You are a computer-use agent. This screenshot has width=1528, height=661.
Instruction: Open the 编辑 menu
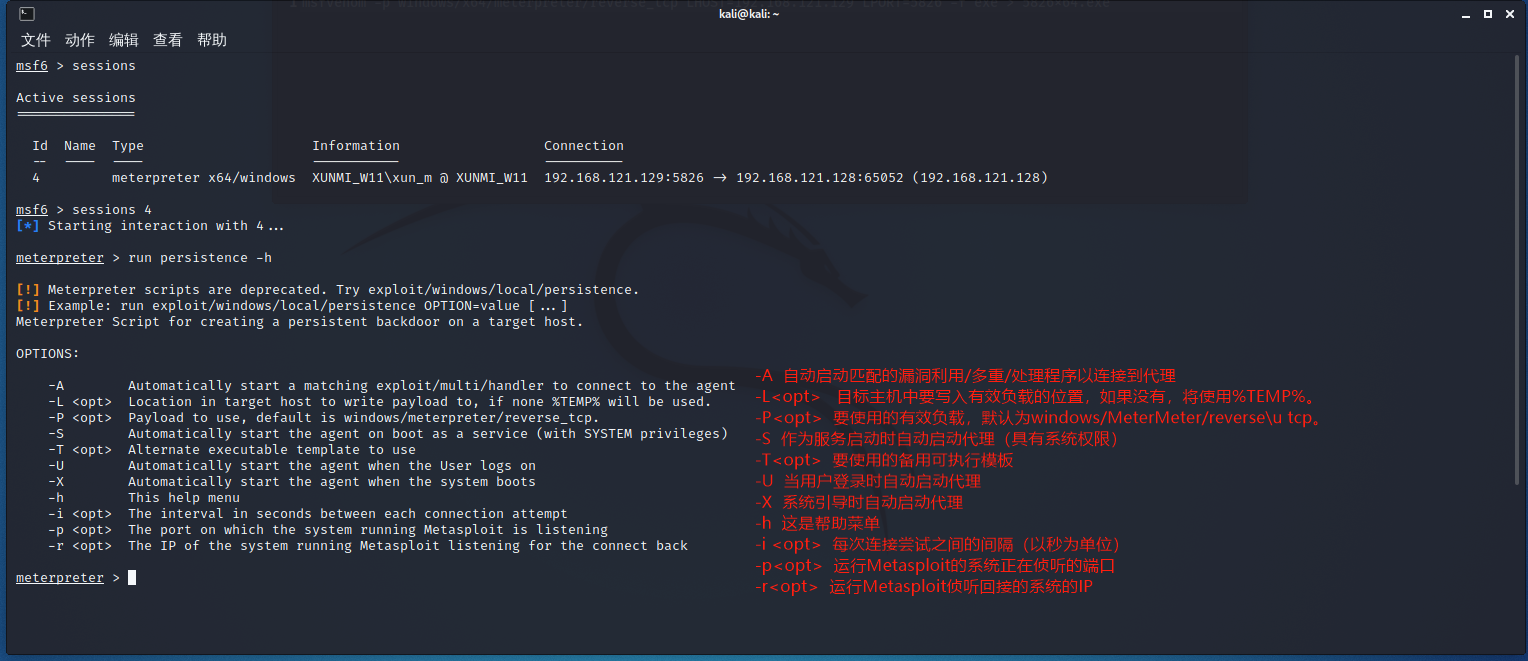tap(124, 40)
